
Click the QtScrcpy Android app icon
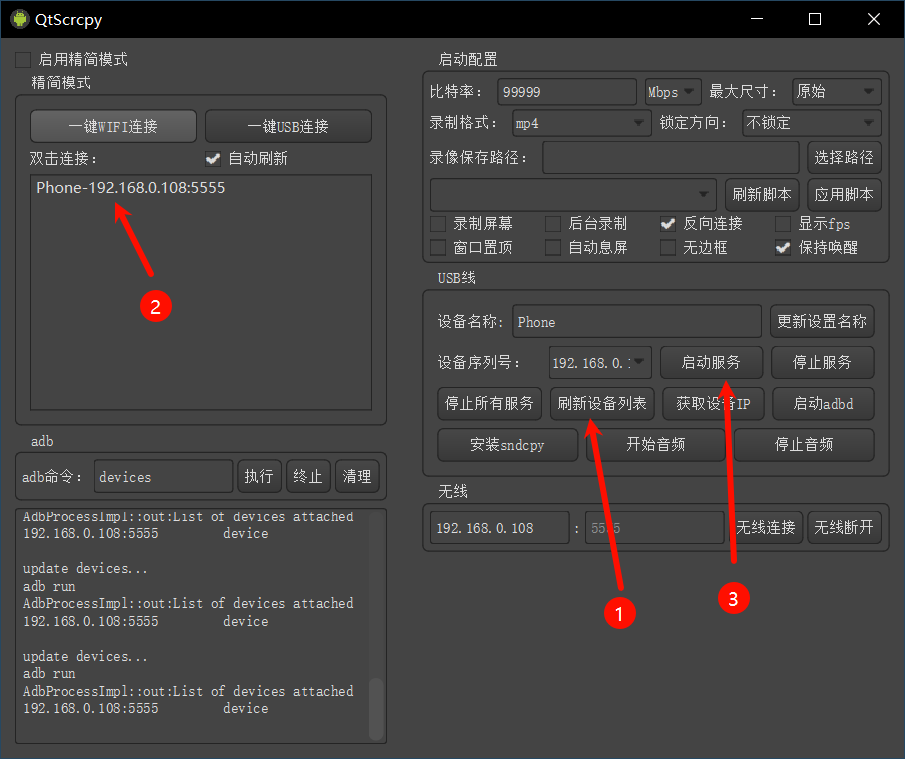click(x=19, y=19)
